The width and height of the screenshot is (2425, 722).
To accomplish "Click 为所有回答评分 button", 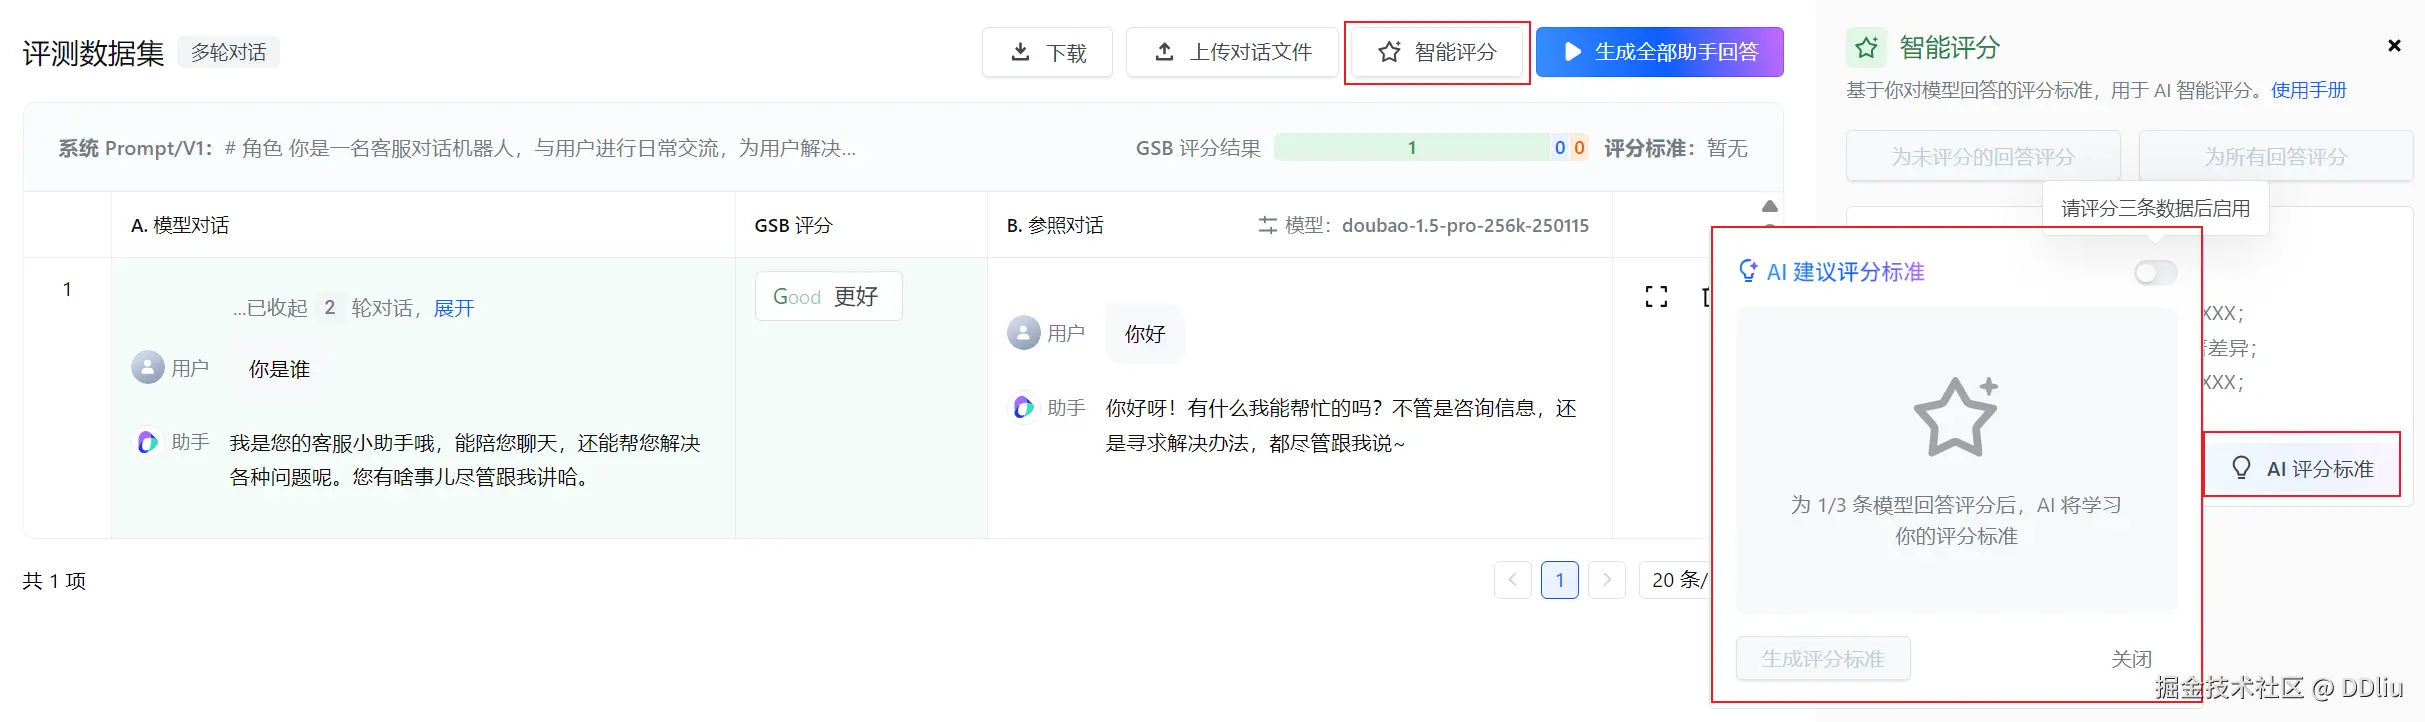I will click(2276, 157).
